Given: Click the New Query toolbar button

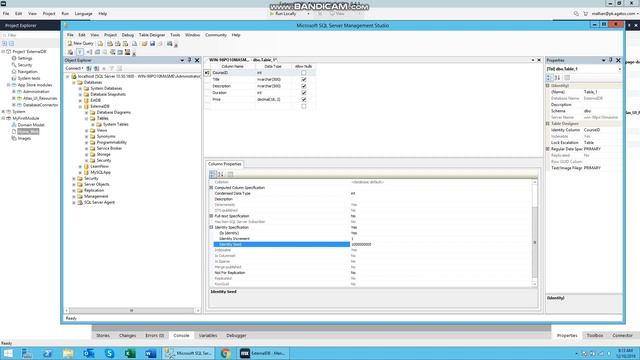Looking at the screenshot, I should click(80, 43).
